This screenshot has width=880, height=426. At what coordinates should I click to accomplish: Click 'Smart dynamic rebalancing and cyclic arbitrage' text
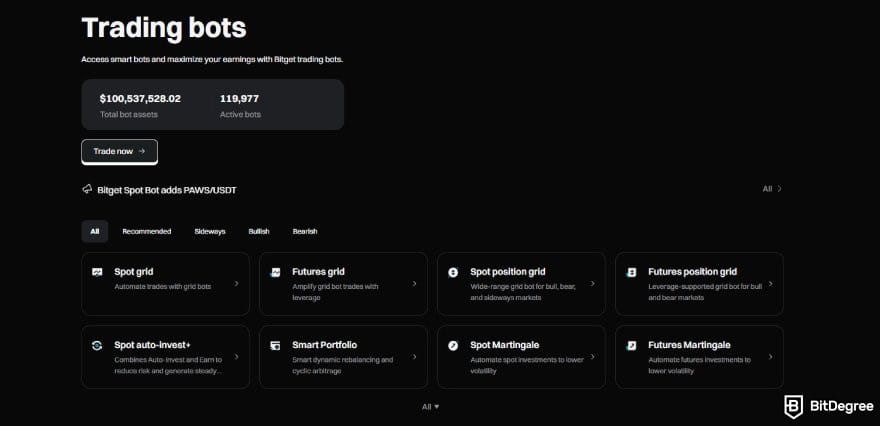[x=342, y=365]
